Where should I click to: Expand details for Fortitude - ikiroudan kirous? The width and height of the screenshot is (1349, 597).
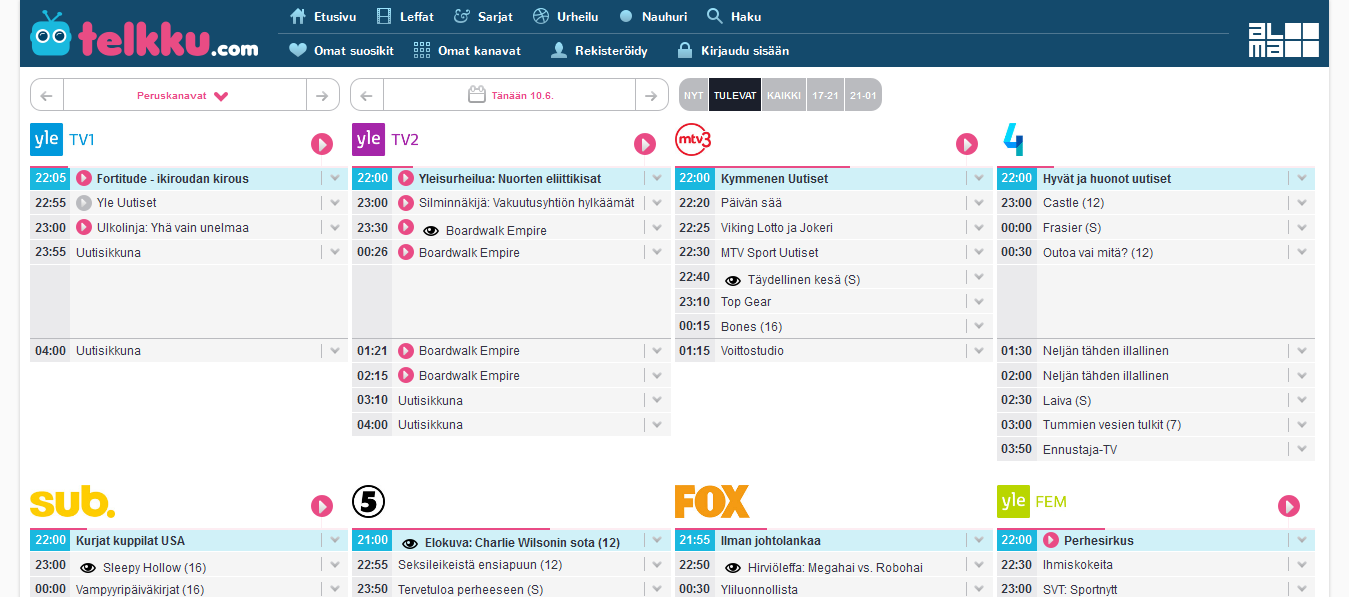334,177
